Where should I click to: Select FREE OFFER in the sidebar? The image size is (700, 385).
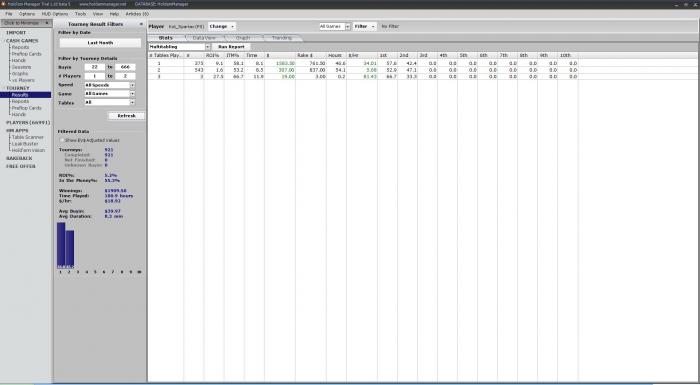click(21, 166)
